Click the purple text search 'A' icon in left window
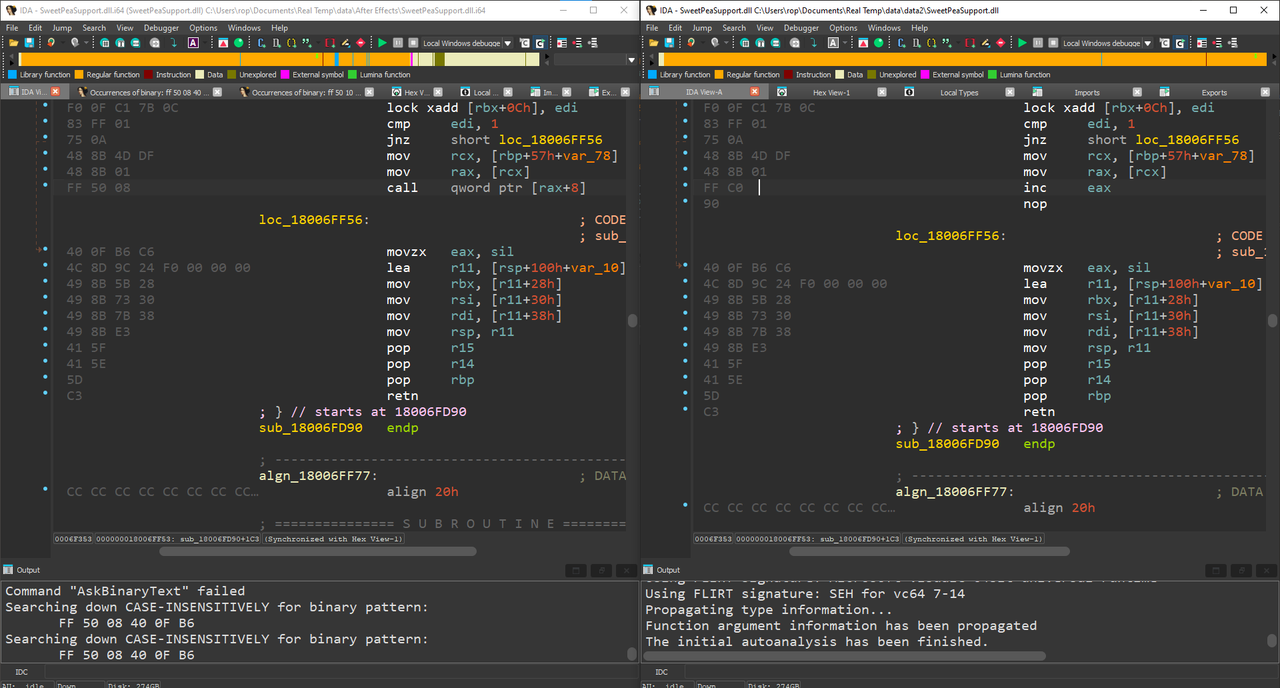Image resolution: width=1280 pixels, height=688 pixels. 193,43
